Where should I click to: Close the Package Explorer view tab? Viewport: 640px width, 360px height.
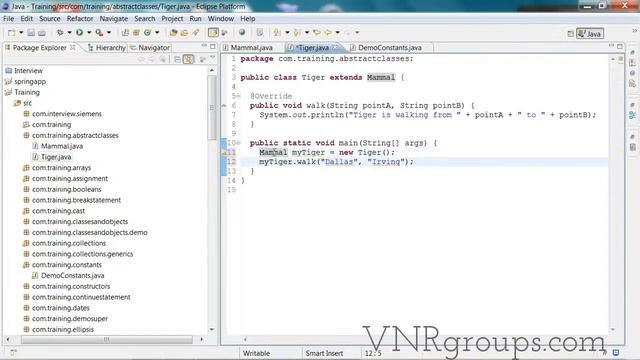pos(73,47)
